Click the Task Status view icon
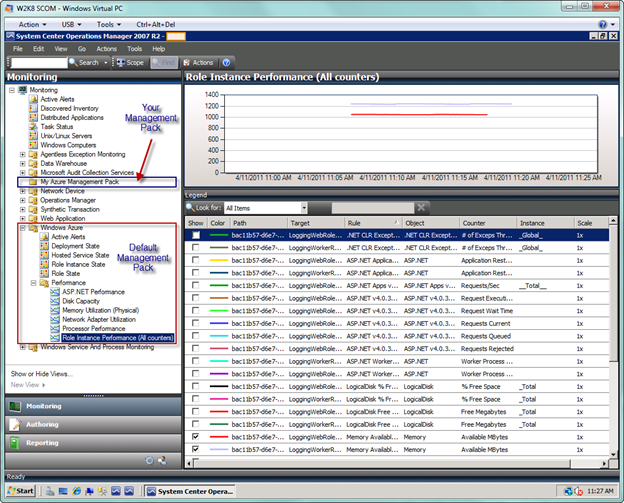The height and width of the screenshot is (503, 624). pyautogui.click(x=33, y=127)
